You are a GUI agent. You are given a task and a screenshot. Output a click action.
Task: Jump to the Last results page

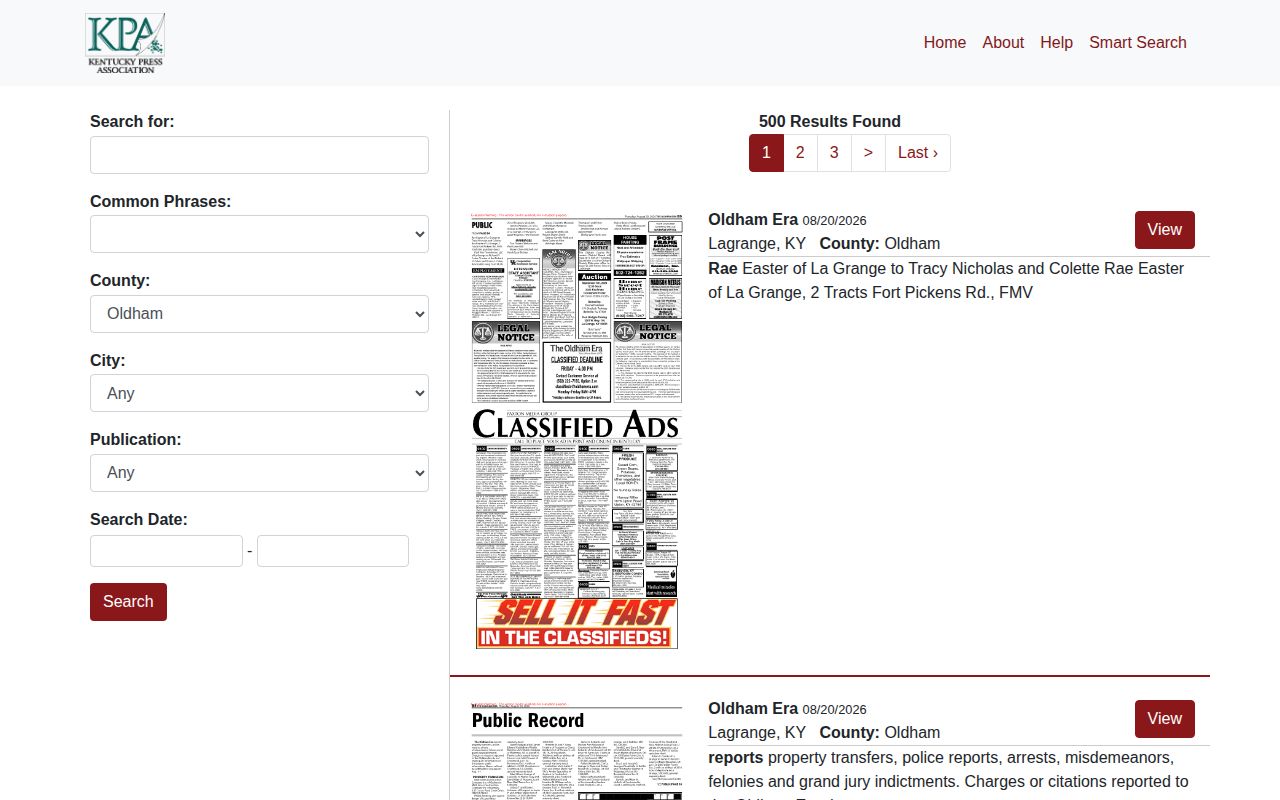click(918, 153)
